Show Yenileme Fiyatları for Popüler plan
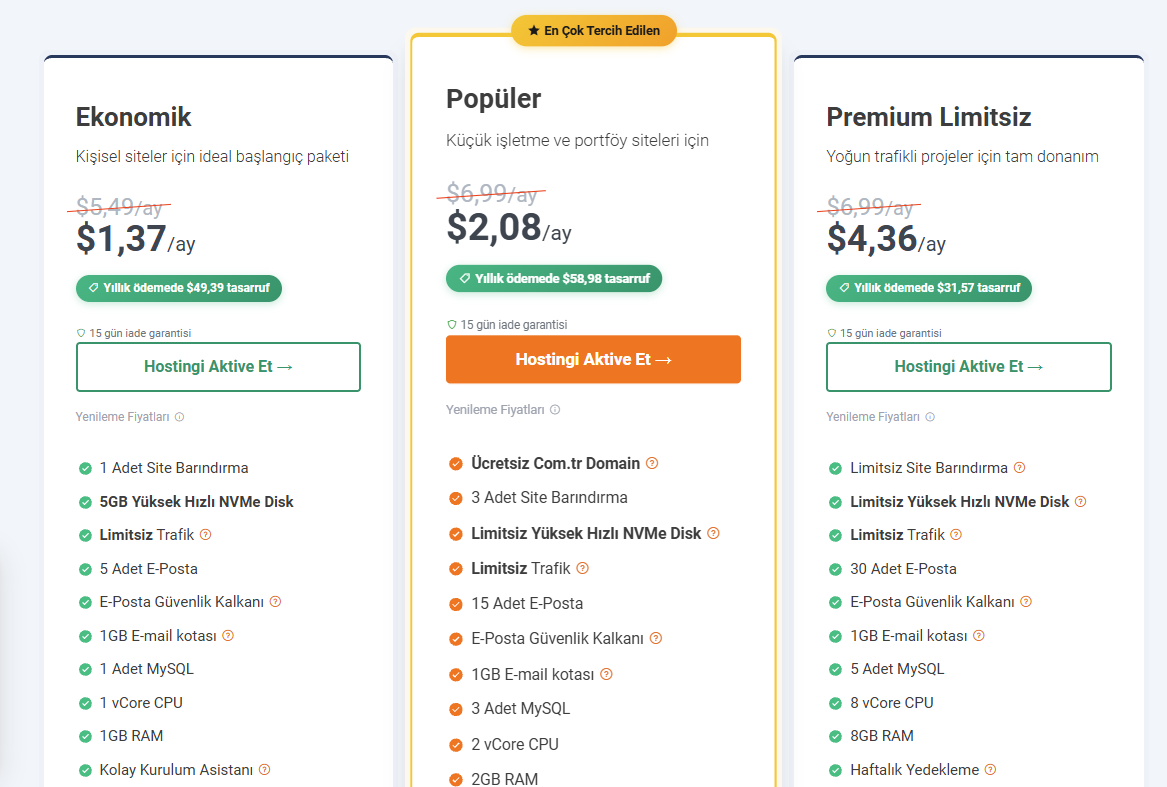This screenshot has height=787, width=1167. [x=502, y=410]
